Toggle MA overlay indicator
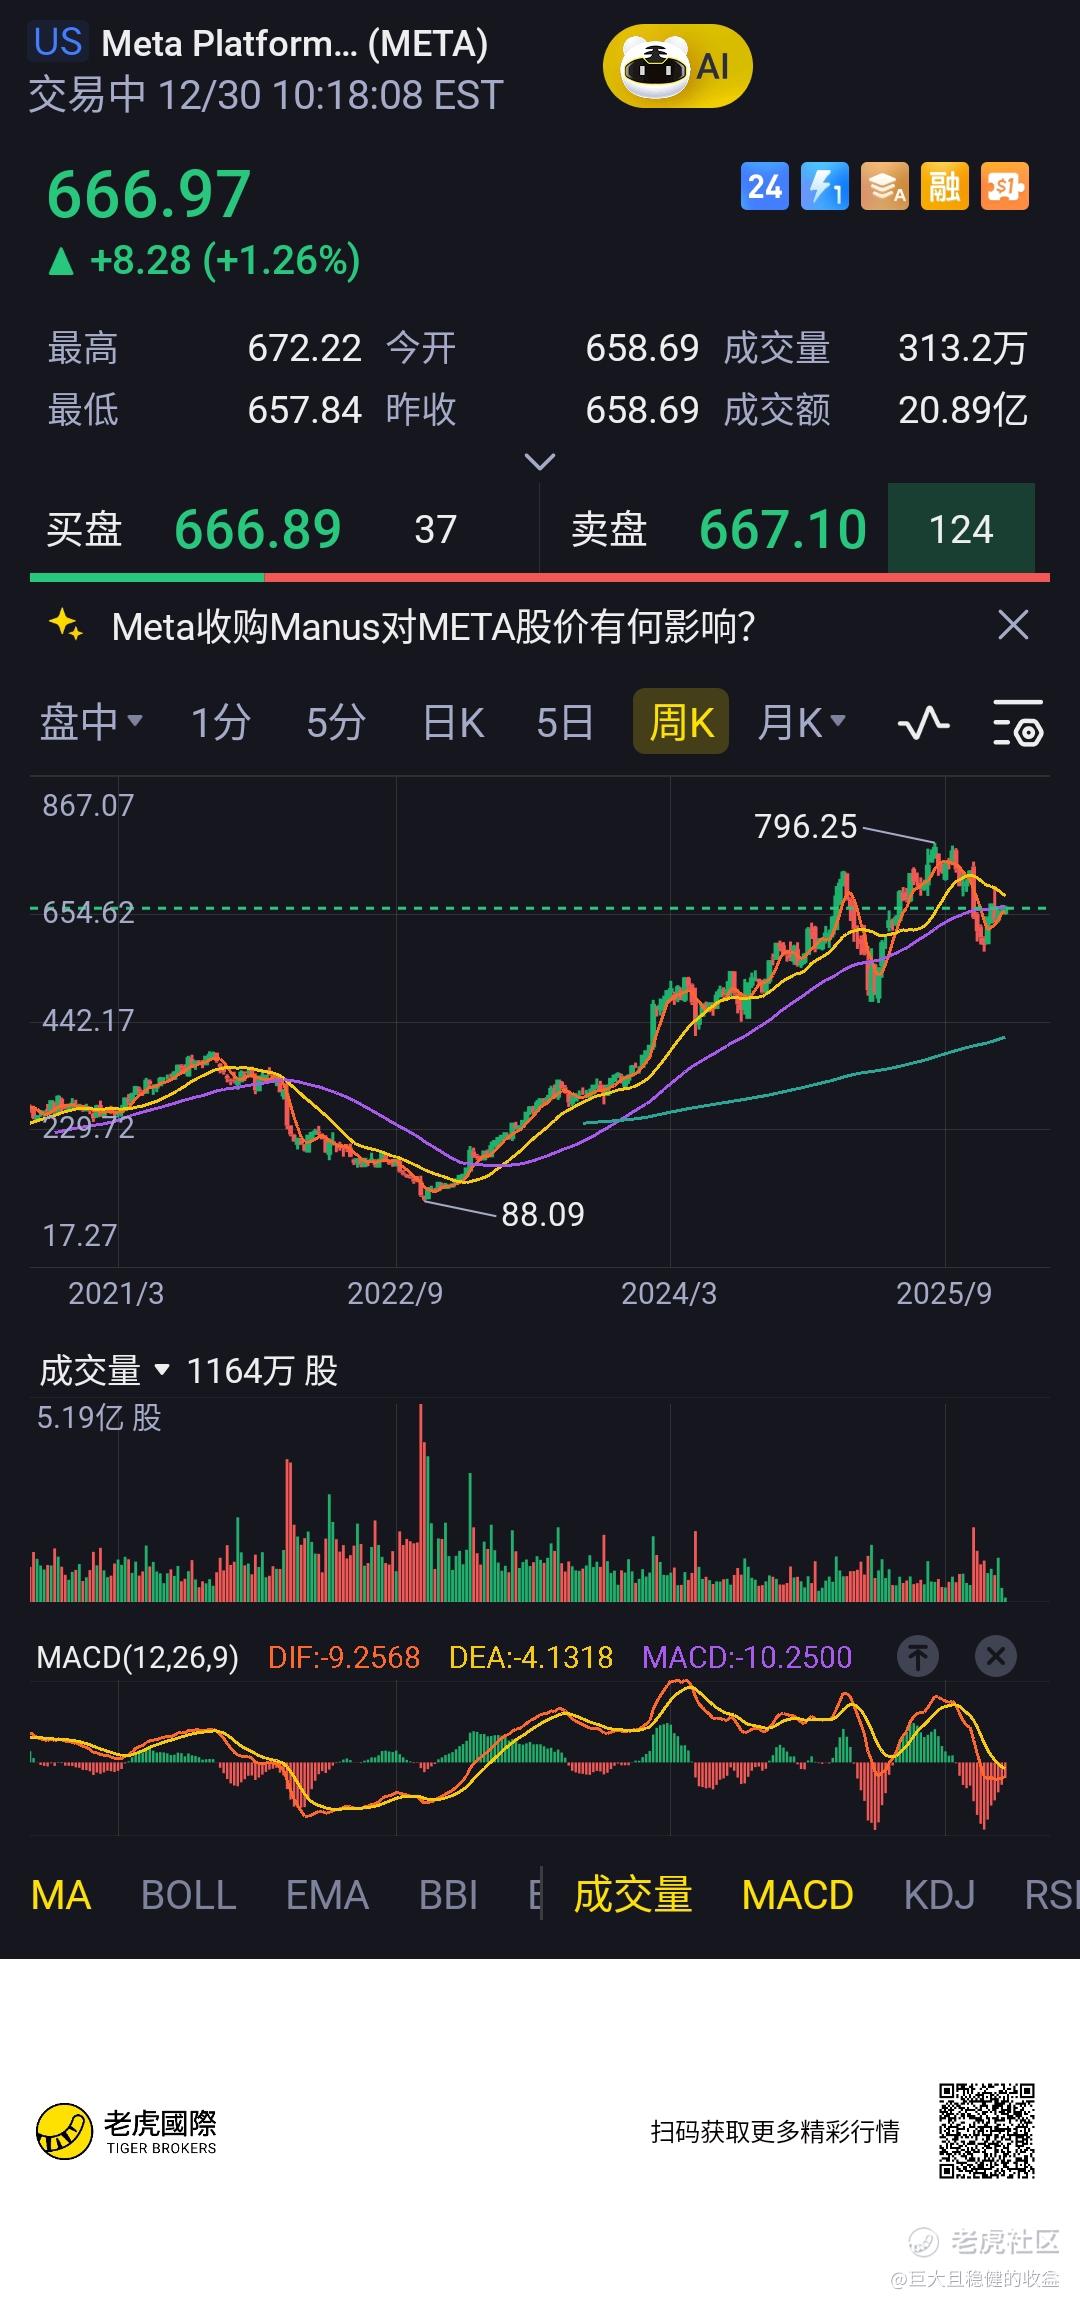Image resolution: width=1080 pixels, height=2304 pixels. click(61, 1895)
